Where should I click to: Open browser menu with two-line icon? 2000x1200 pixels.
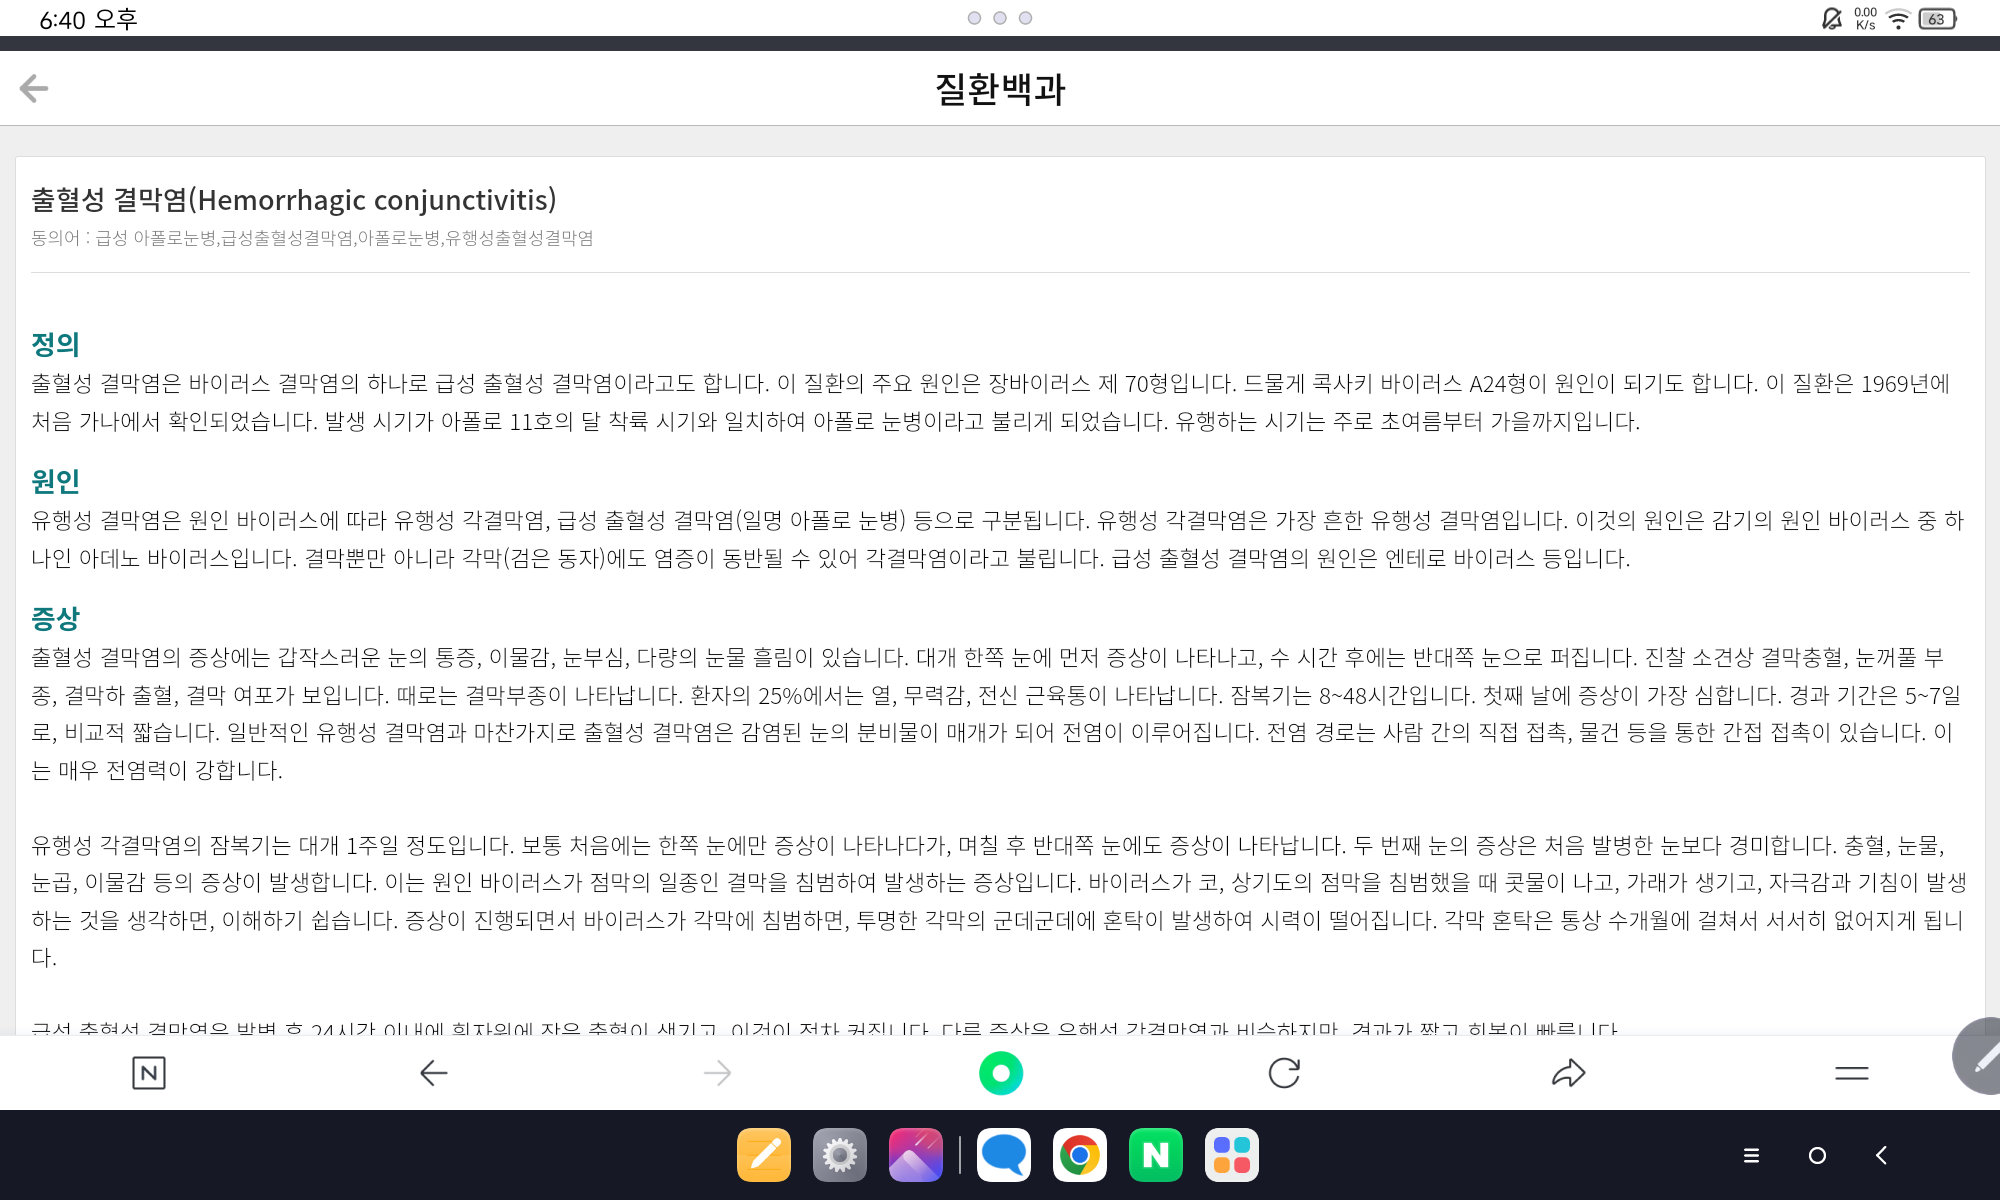pos(1851,1073)
